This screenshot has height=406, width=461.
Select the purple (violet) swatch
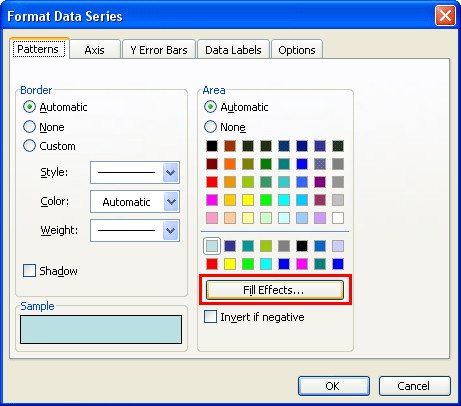320,182
